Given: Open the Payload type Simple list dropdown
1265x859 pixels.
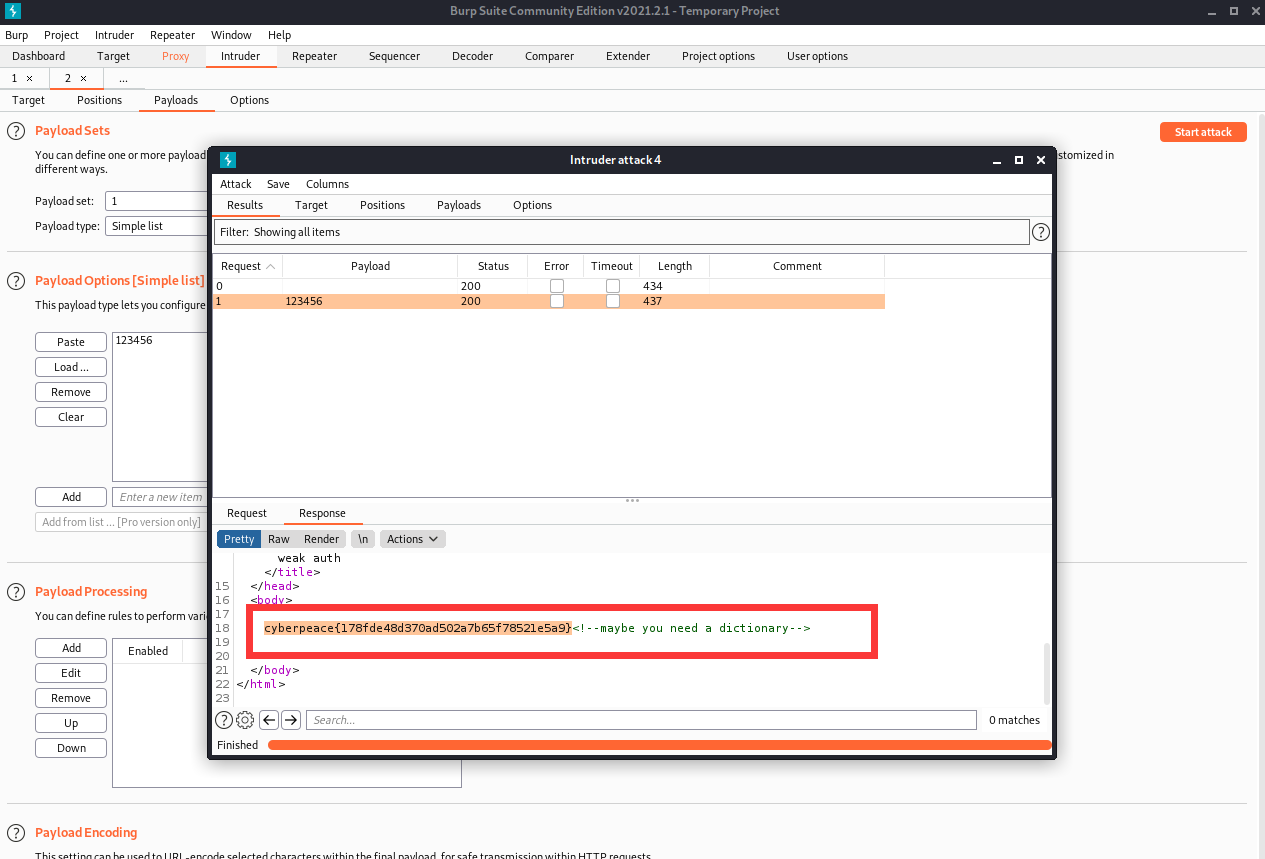Looking at the screenshot, I should pos(156,226).
